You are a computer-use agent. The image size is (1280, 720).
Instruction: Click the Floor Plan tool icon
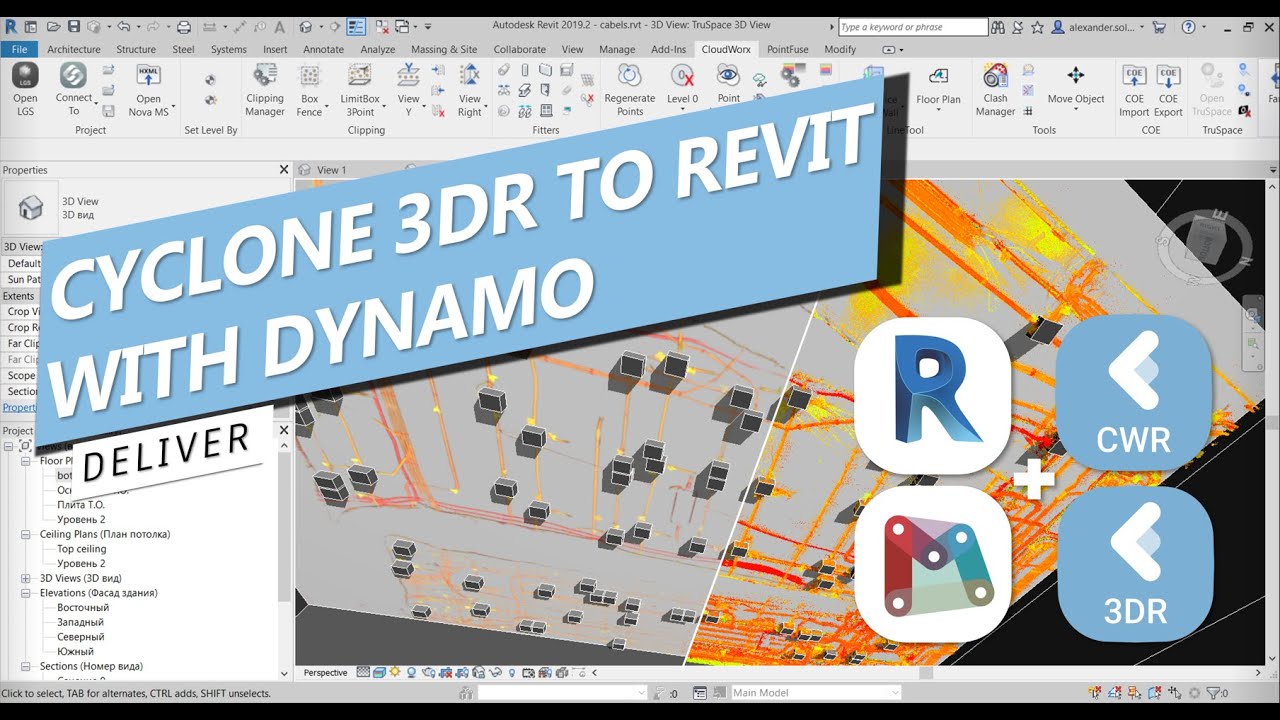click(938, 76)
